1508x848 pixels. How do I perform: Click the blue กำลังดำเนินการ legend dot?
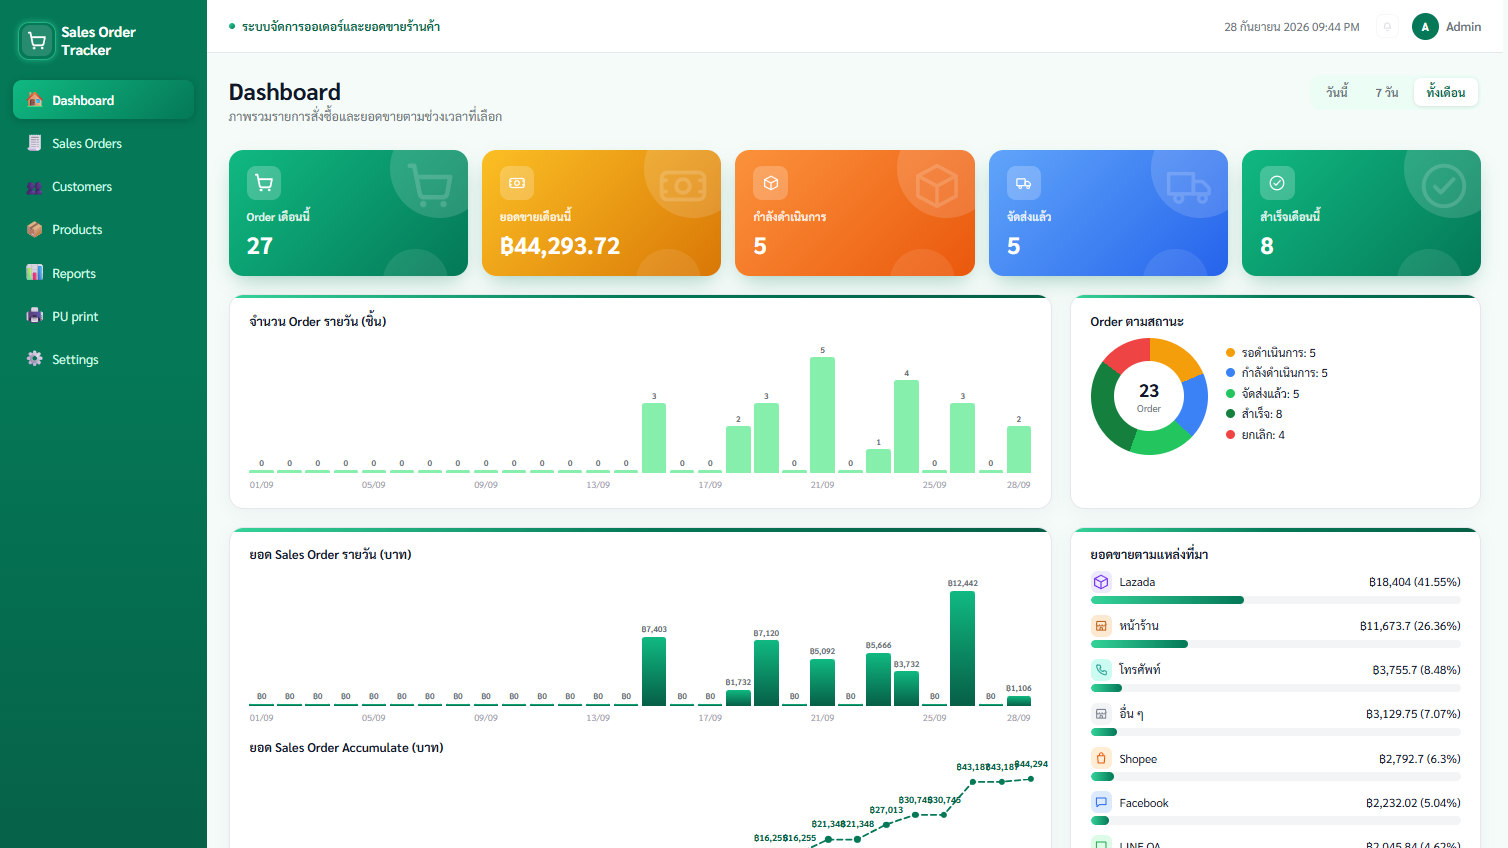coord(1230,373)
